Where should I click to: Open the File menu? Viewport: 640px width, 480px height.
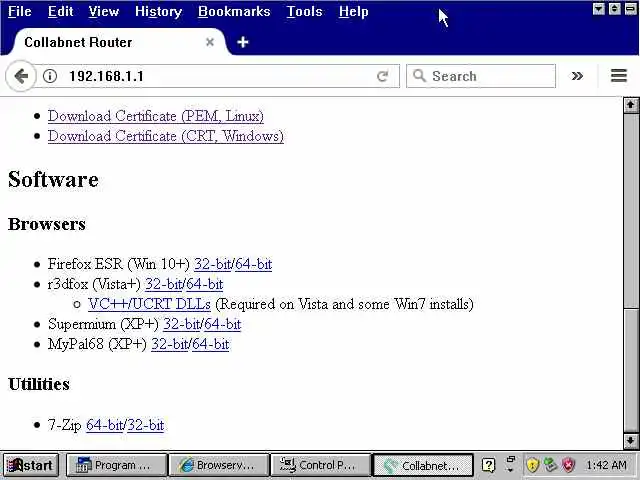(19, 11)
